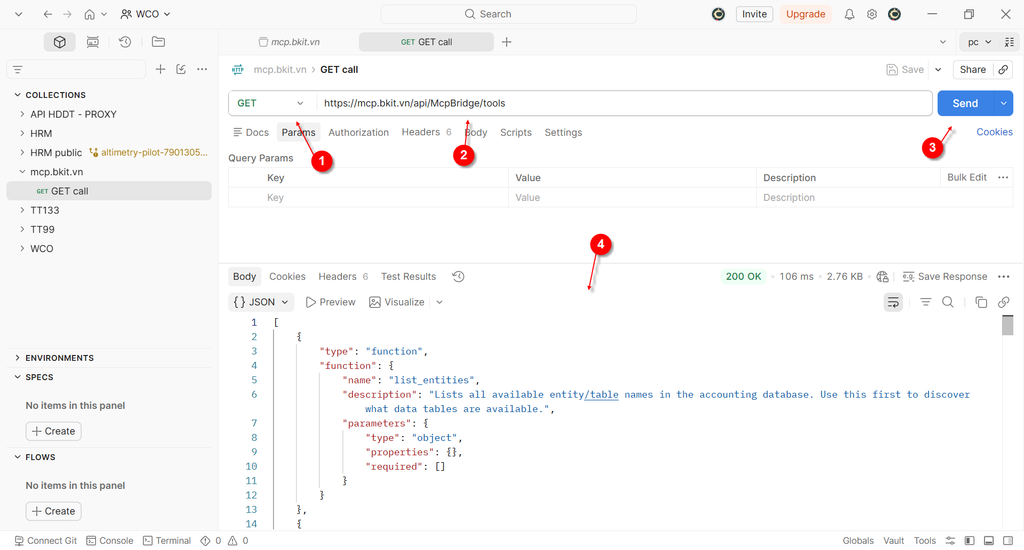
Task: Open the Files folder sidebar icon
Action: tap(158, 42)
